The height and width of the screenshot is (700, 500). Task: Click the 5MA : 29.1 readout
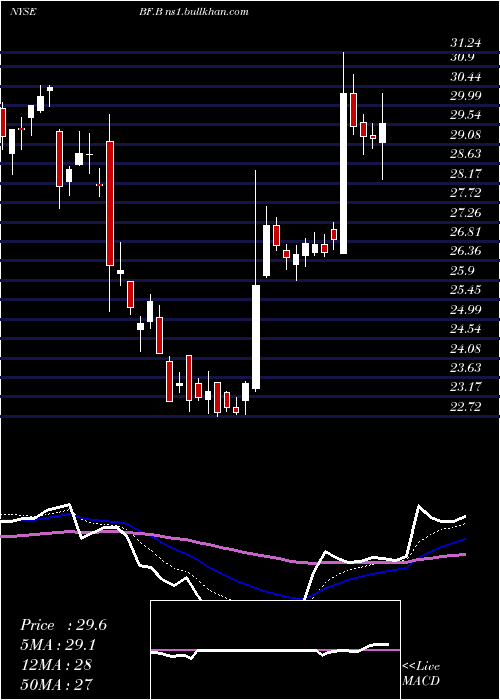[x=58, y=645]
